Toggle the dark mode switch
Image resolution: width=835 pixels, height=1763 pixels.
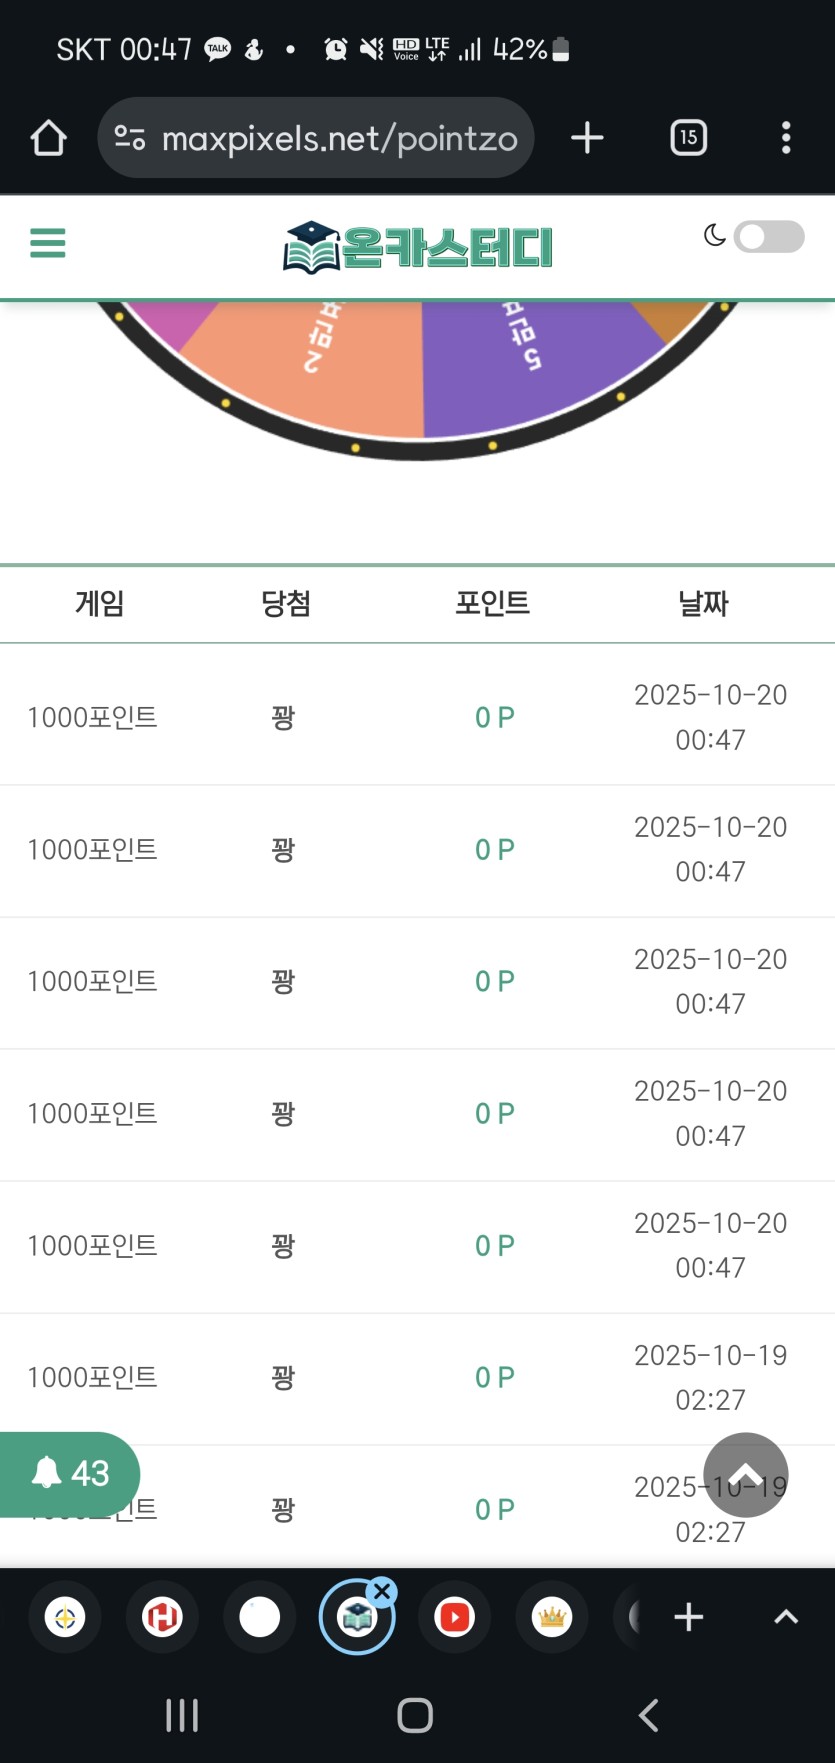pyautogui.click(x=767, y=237)
